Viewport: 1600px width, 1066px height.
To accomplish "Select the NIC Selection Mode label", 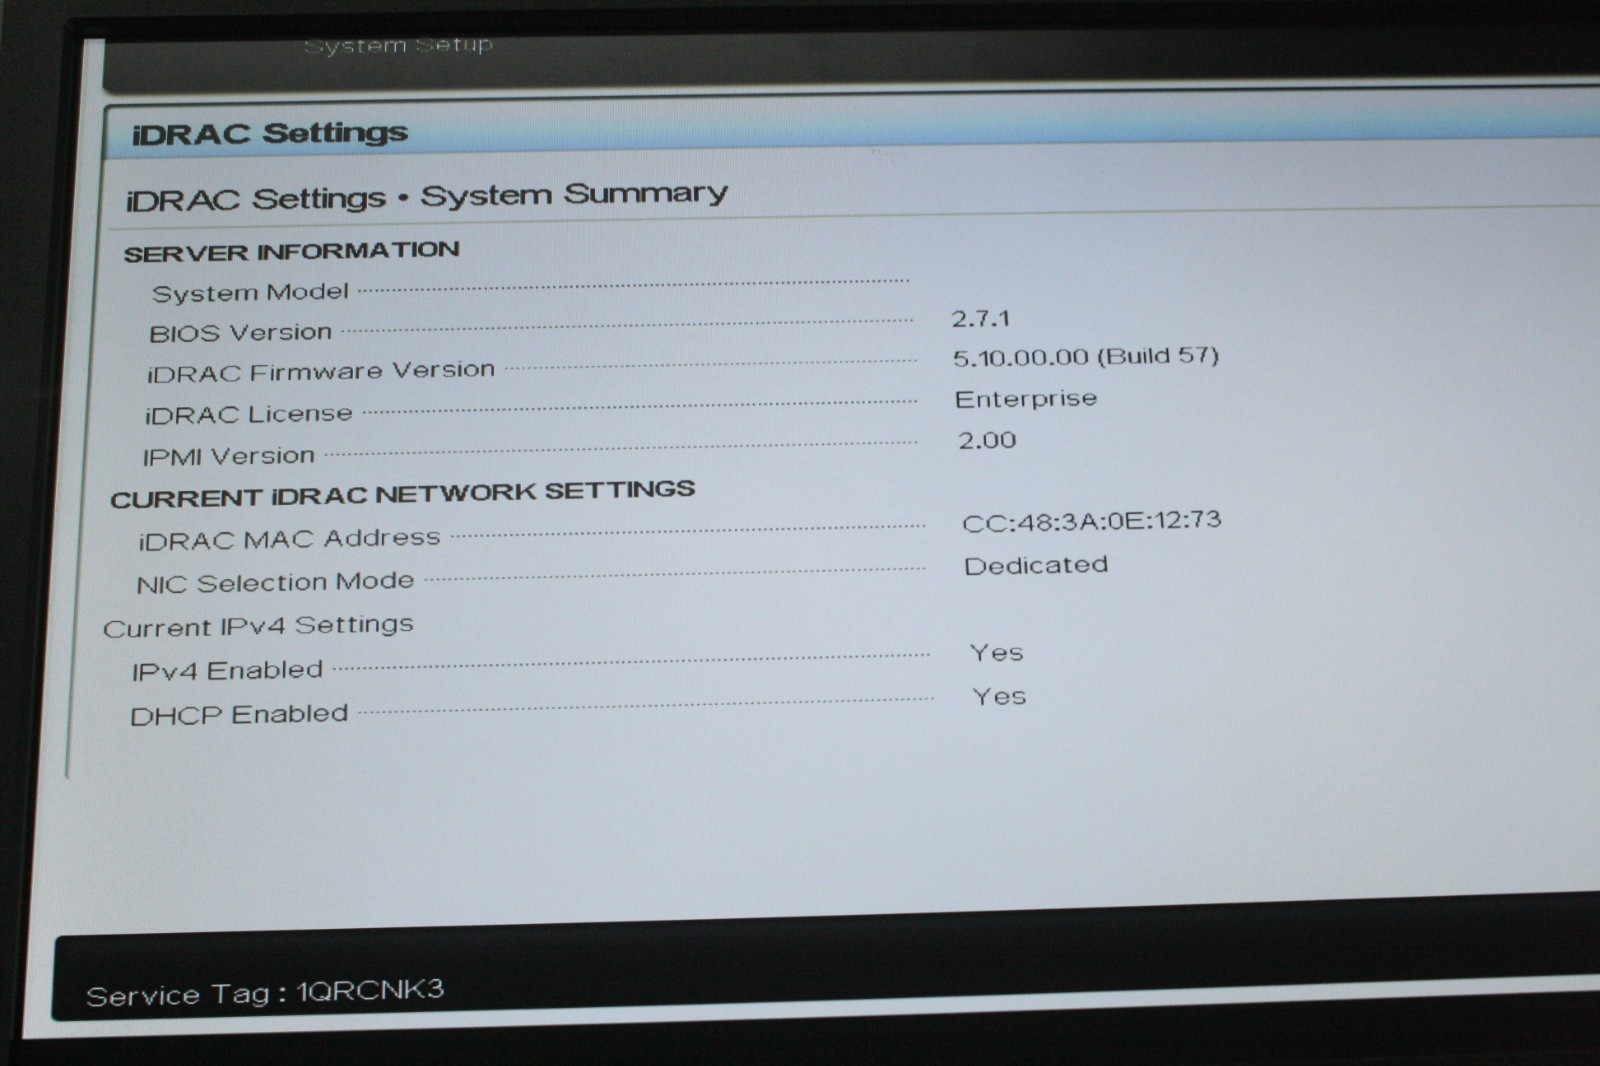I will (x=275, y=582).
